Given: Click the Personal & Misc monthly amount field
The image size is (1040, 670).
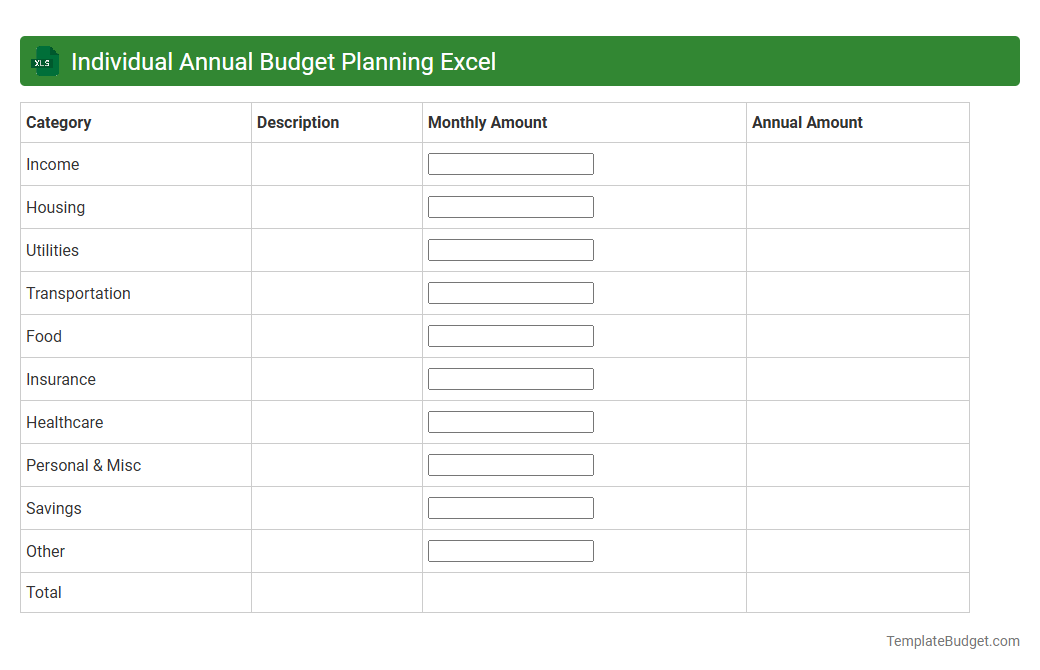Looking at the screenshot, I should click(510, 464).
